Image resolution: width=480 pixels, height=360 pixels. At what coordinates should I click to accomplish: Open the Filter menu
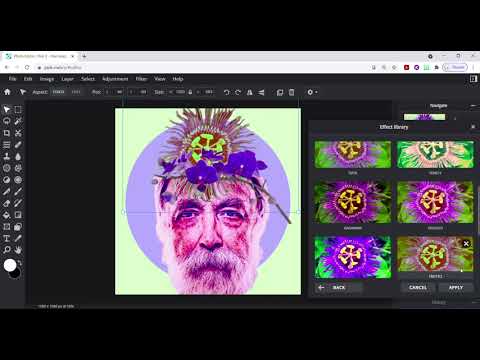coord(141,79)
